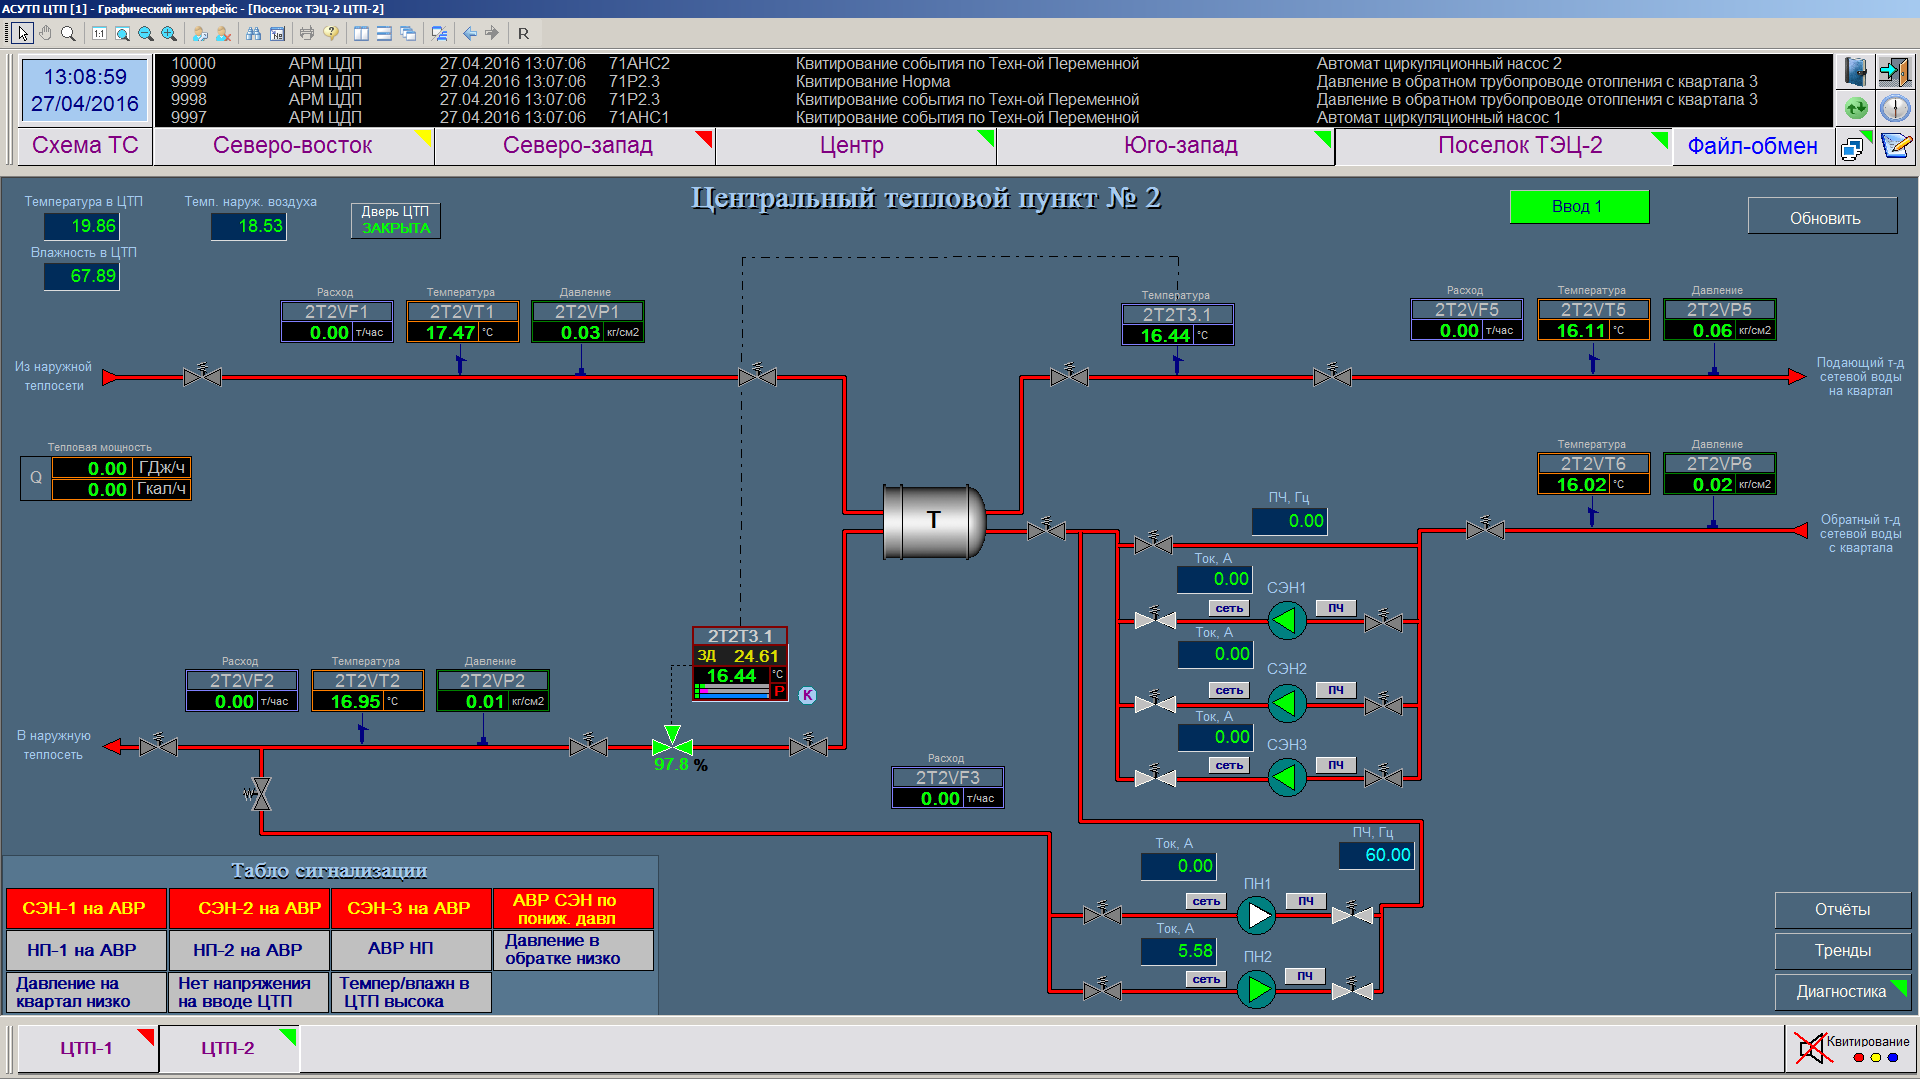Image resolution: width=1920 pixels, height=1080 pixels.
Task: Open the Центр section tab
Action: [x=852, y=146]
